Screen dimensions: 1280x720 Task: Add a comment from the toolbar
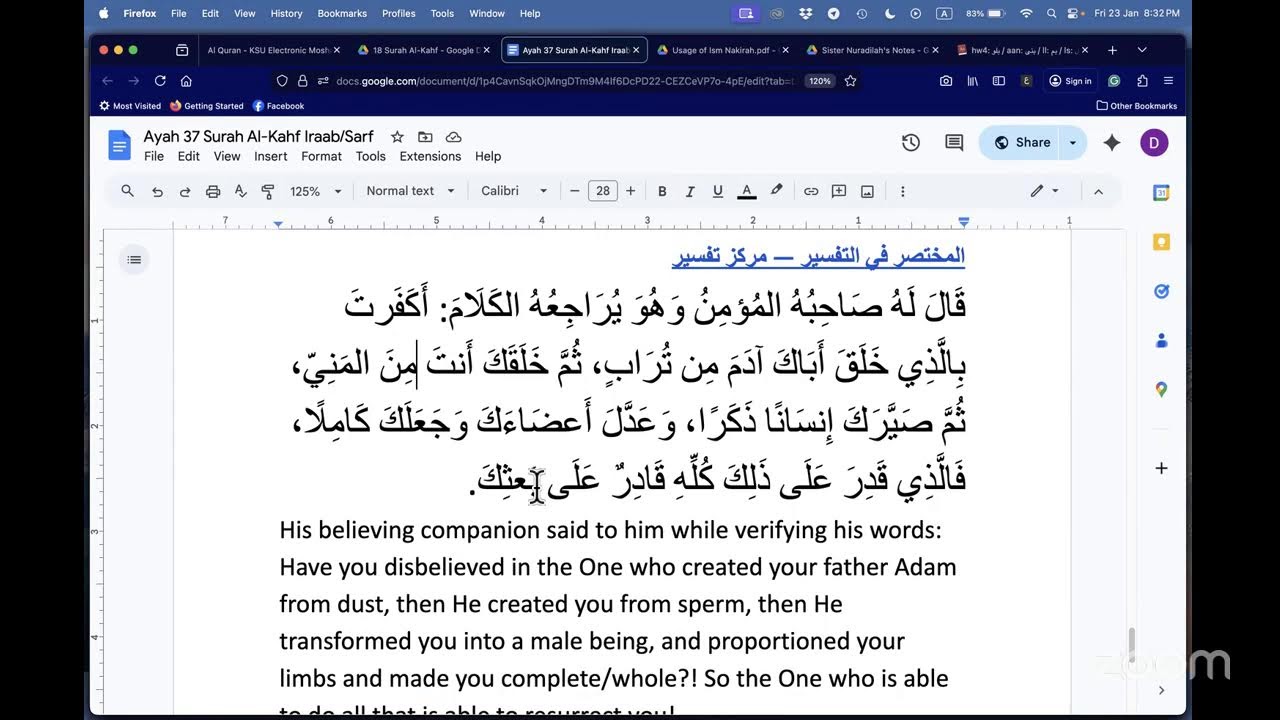(839, 191)
